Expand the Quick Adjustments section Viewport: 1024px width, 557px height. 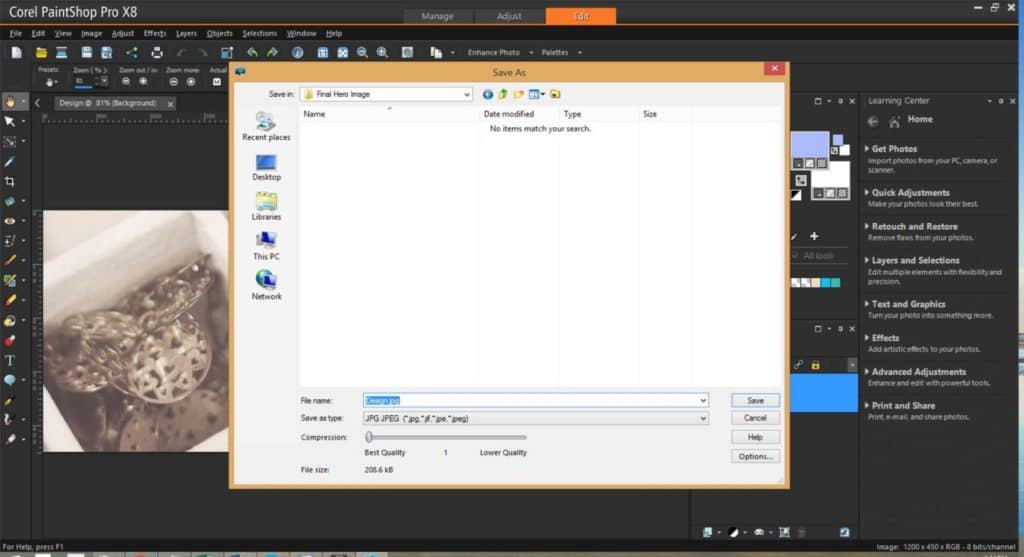[910, 193]
